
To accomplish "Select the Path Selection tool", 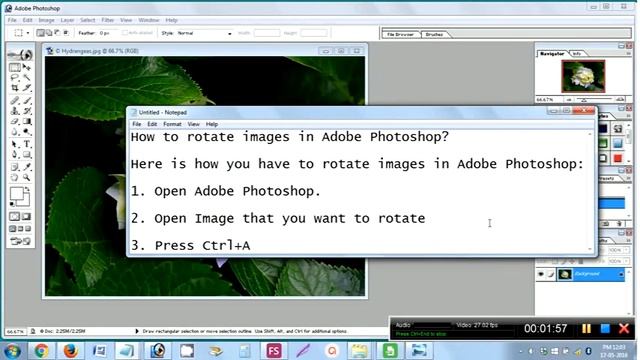I will coord(15,144).
